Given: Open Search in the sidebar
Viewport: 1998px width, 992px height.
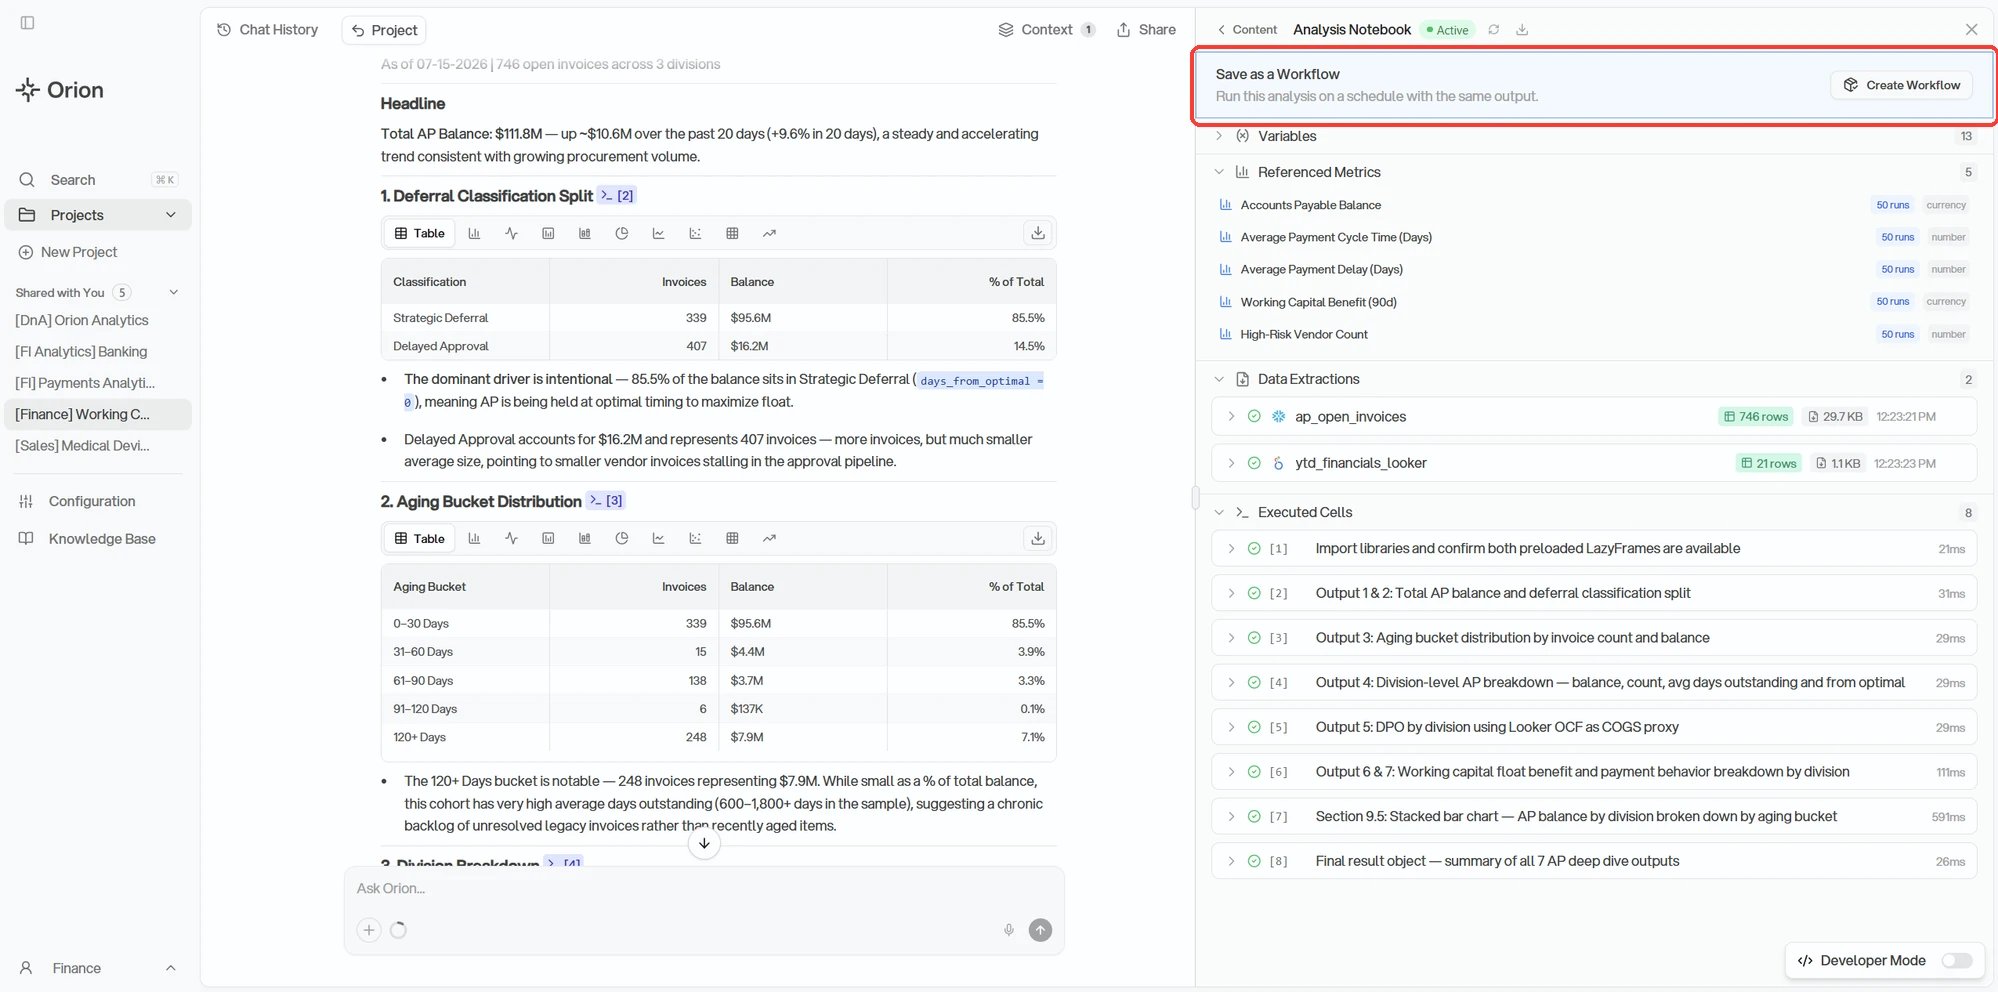Looking at the screenshot, I should 97,180.
